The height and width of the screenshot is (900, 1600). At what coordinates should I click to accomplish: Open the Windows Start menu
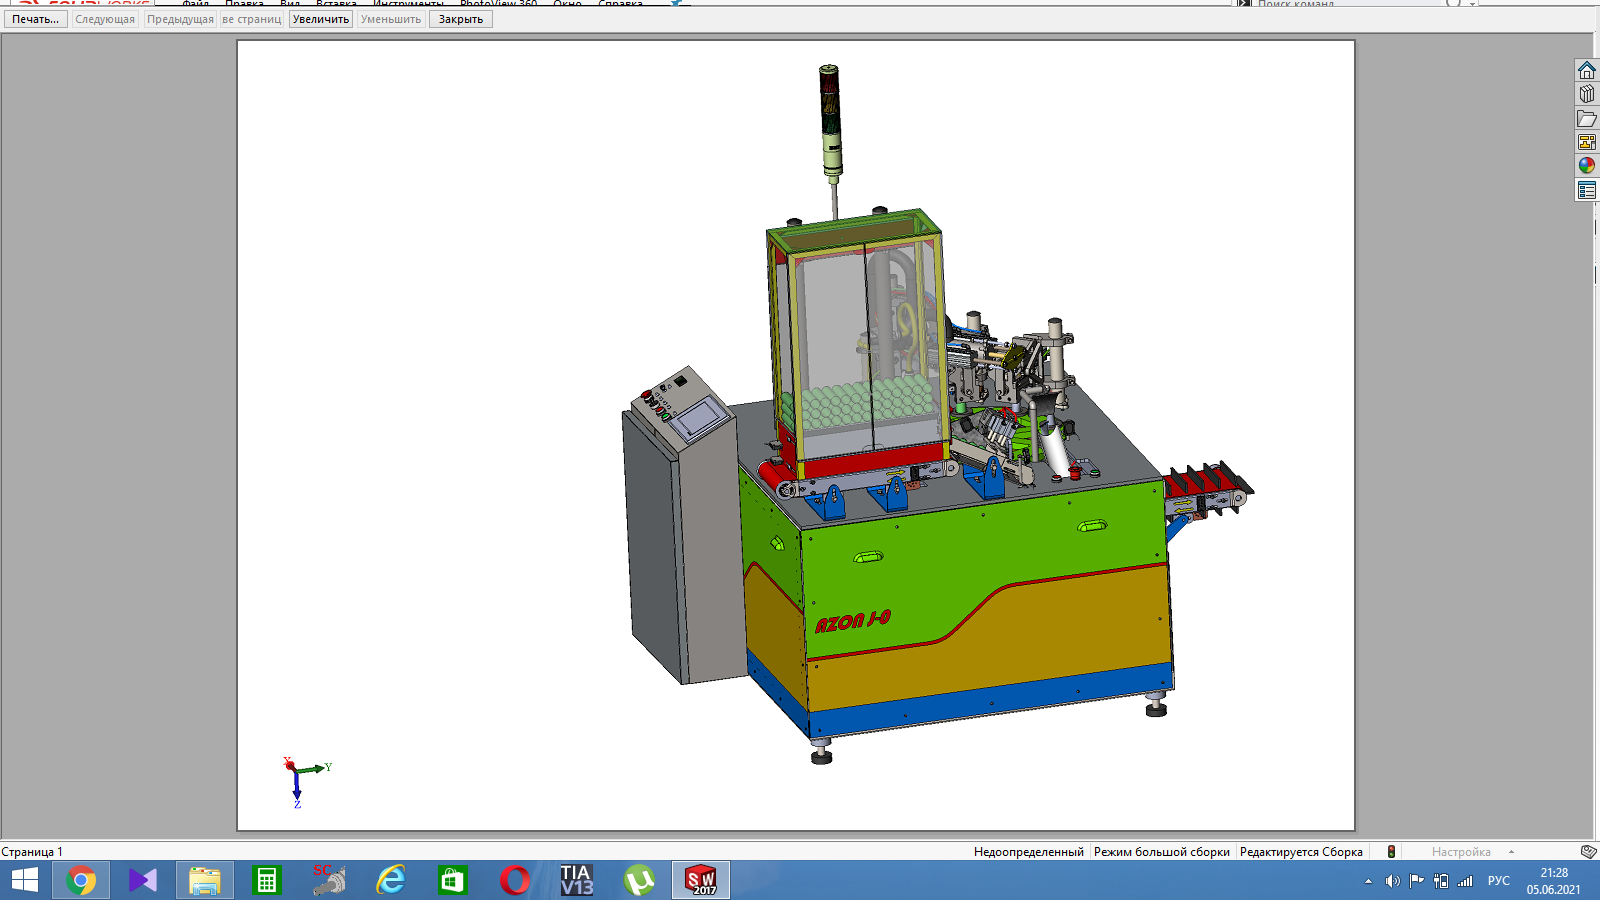[x=24, y=880]
